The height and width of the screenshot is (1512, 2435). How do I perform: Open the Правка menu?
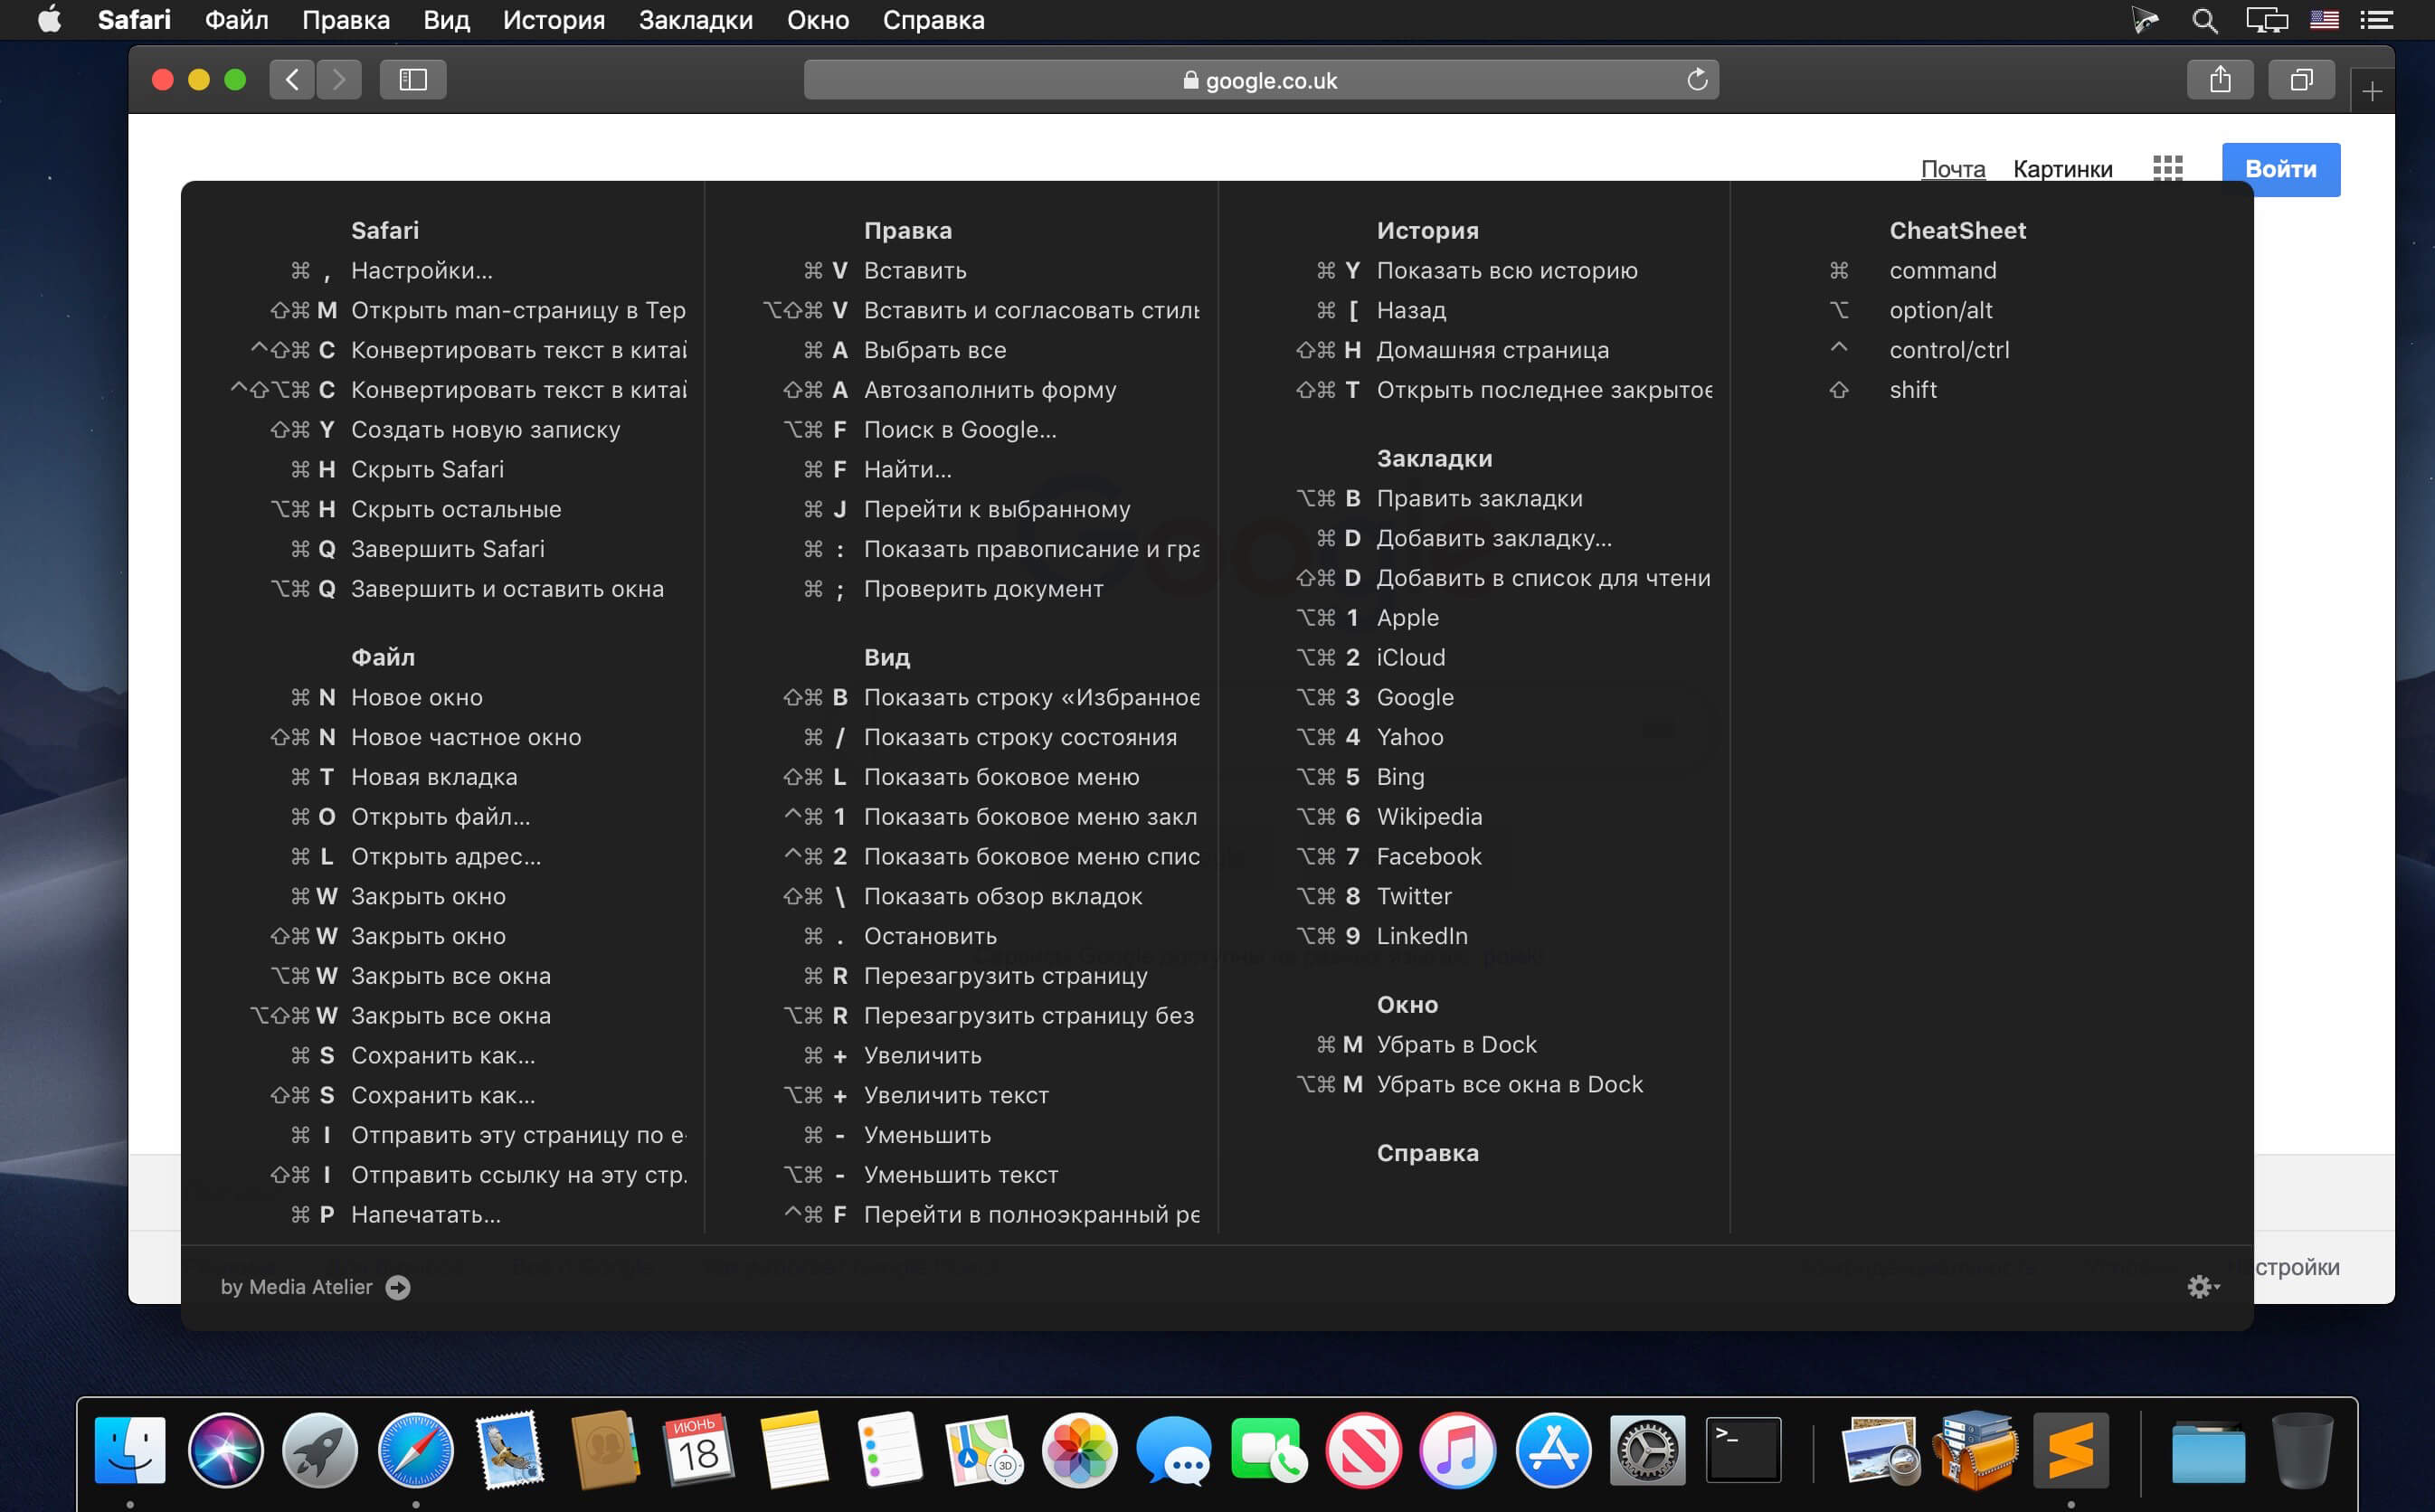click(x=346, y=20)
